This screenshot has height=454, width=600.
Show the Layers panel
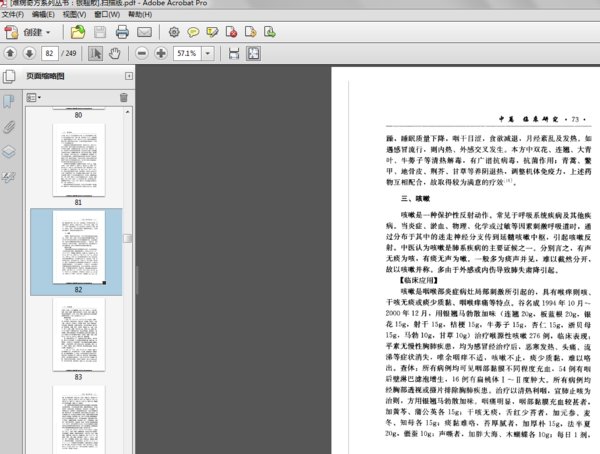point(9,152)
